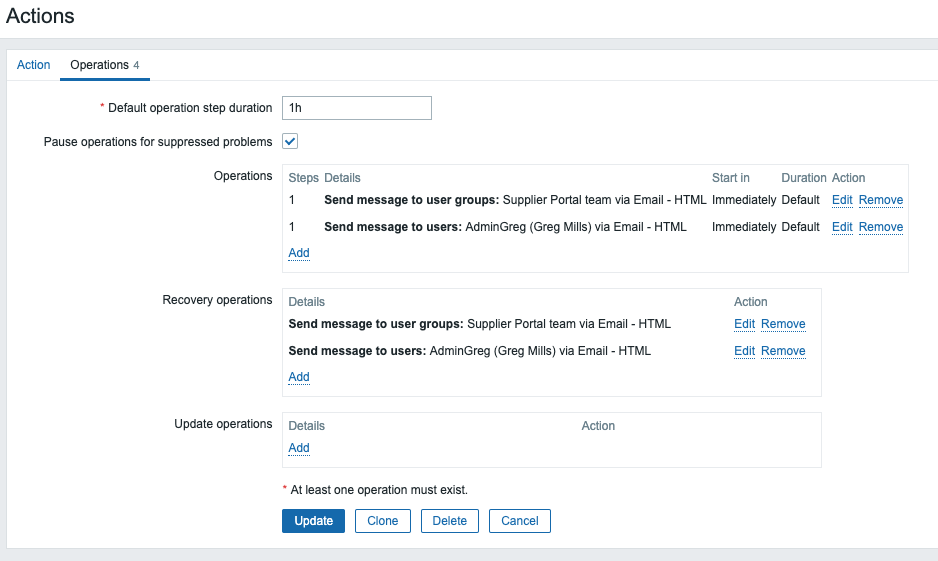This screenshot has width=938, height=561.
Task: Remove the AdminGreg recovery operation
Action: 783,351
